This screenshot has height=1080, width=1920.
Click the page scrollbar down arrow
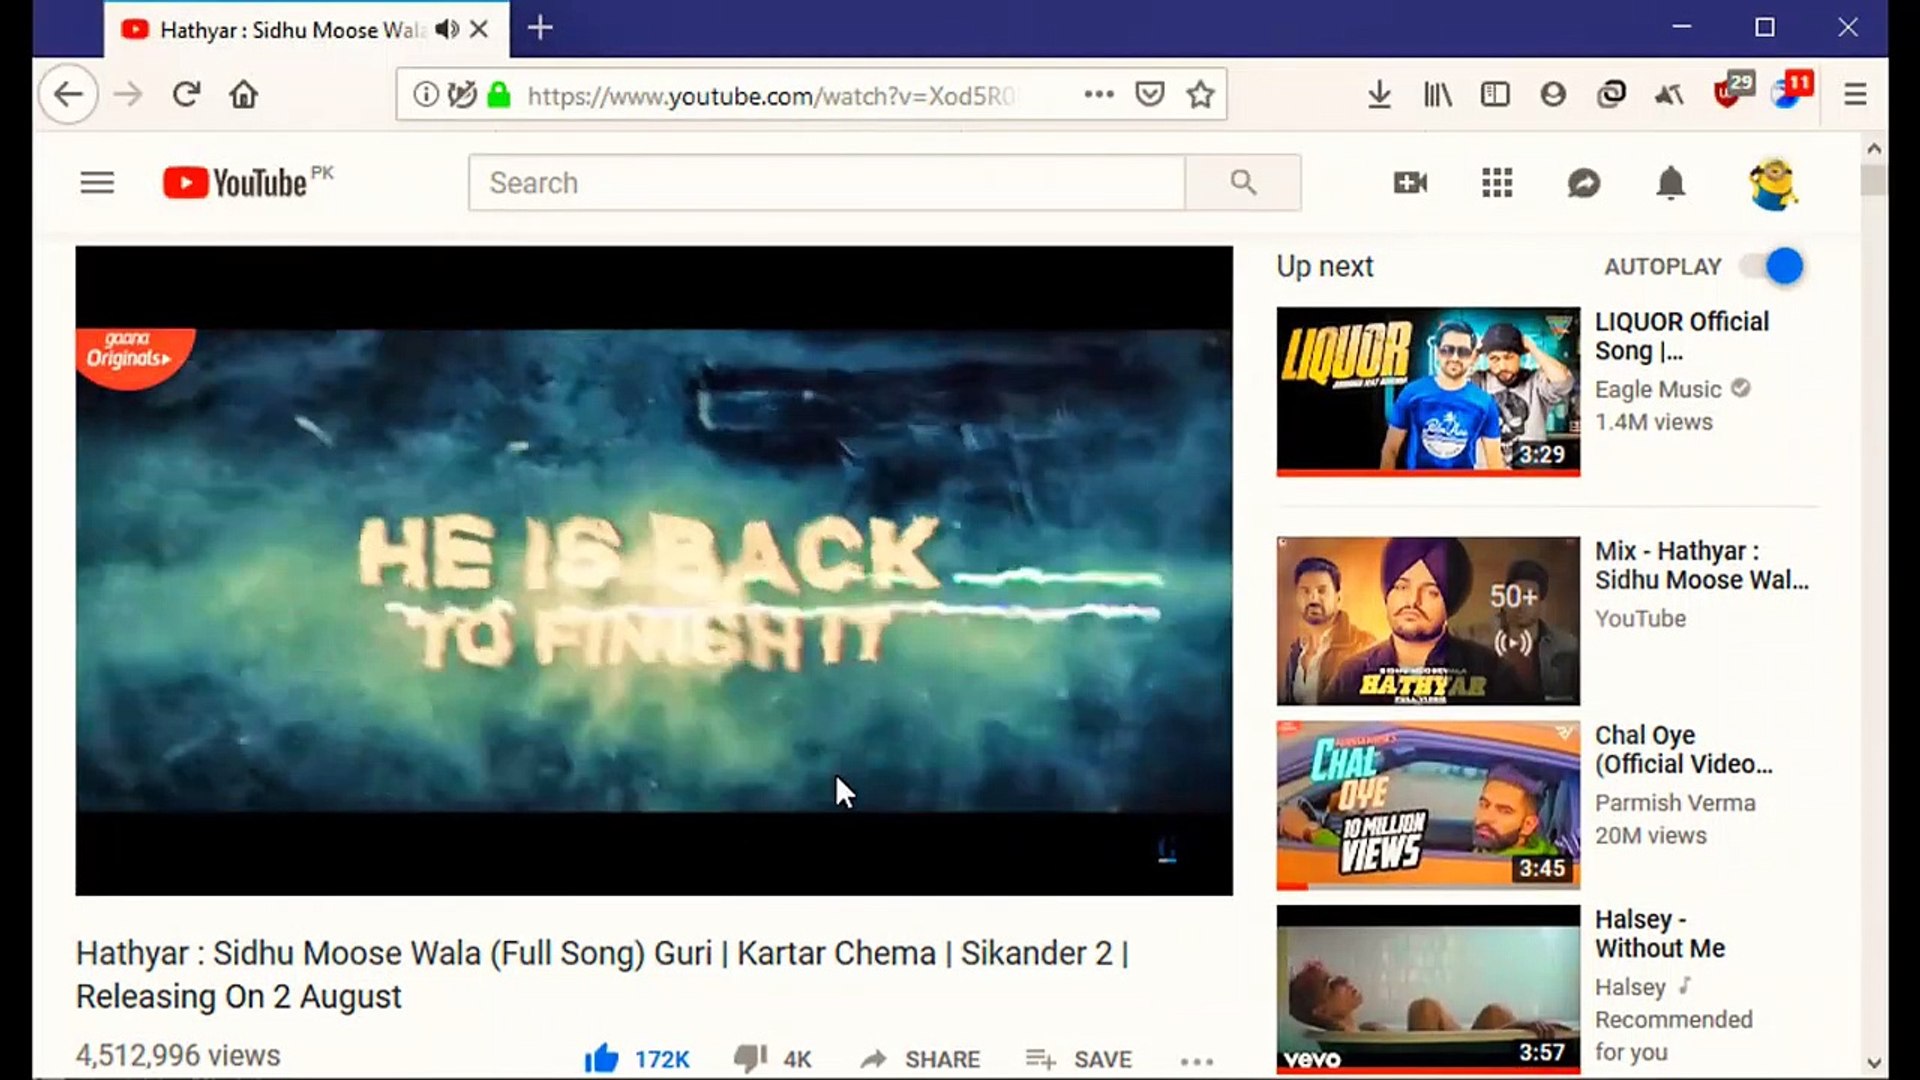point(1874,1064)
